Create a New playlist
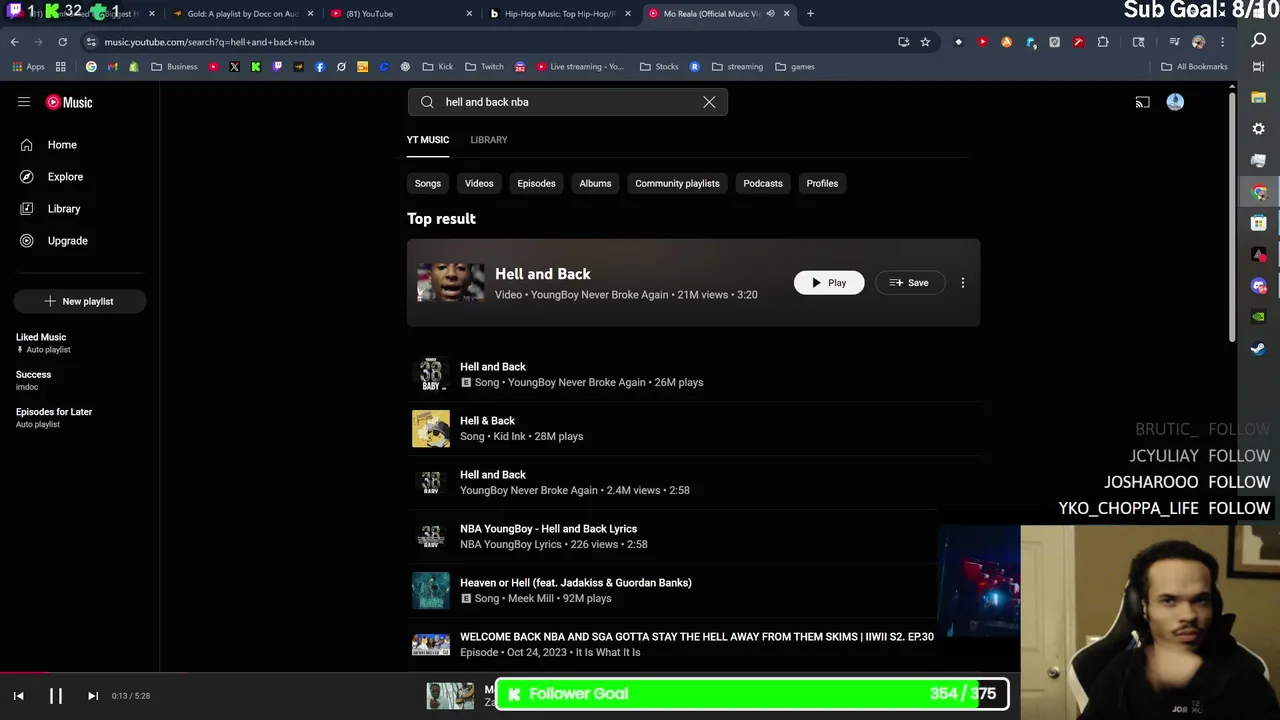The height and width of the screenshot is (720, 1280). [x=80, y=301]
